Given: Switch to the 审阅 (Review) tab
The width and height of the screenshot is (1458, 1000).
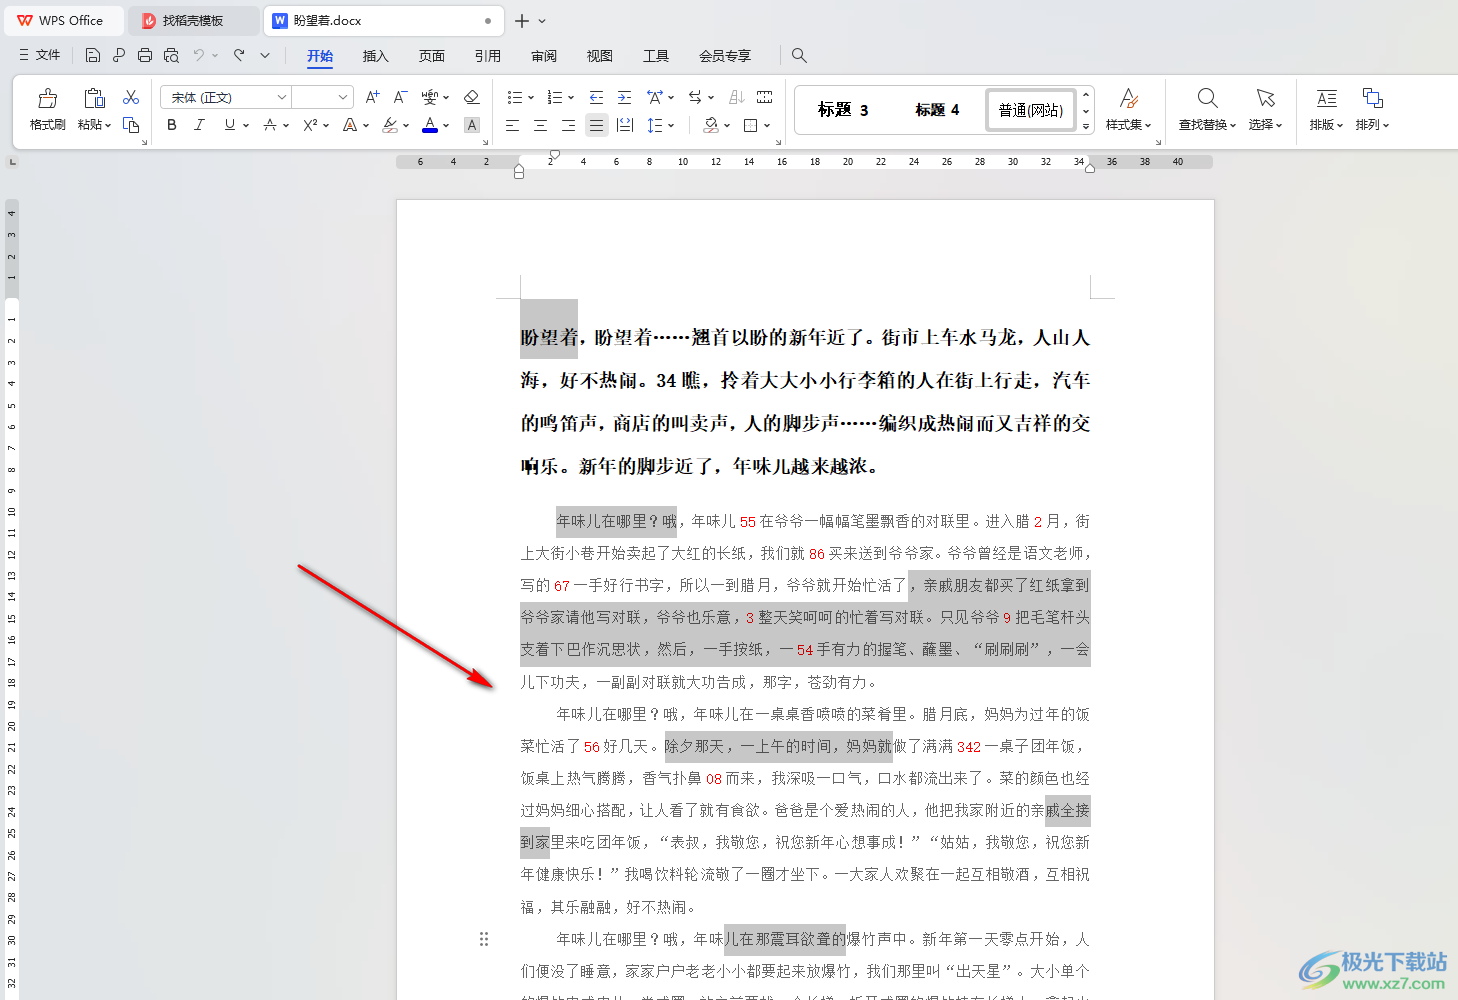Looking at the screenshot, I should [x=544, y=56].
